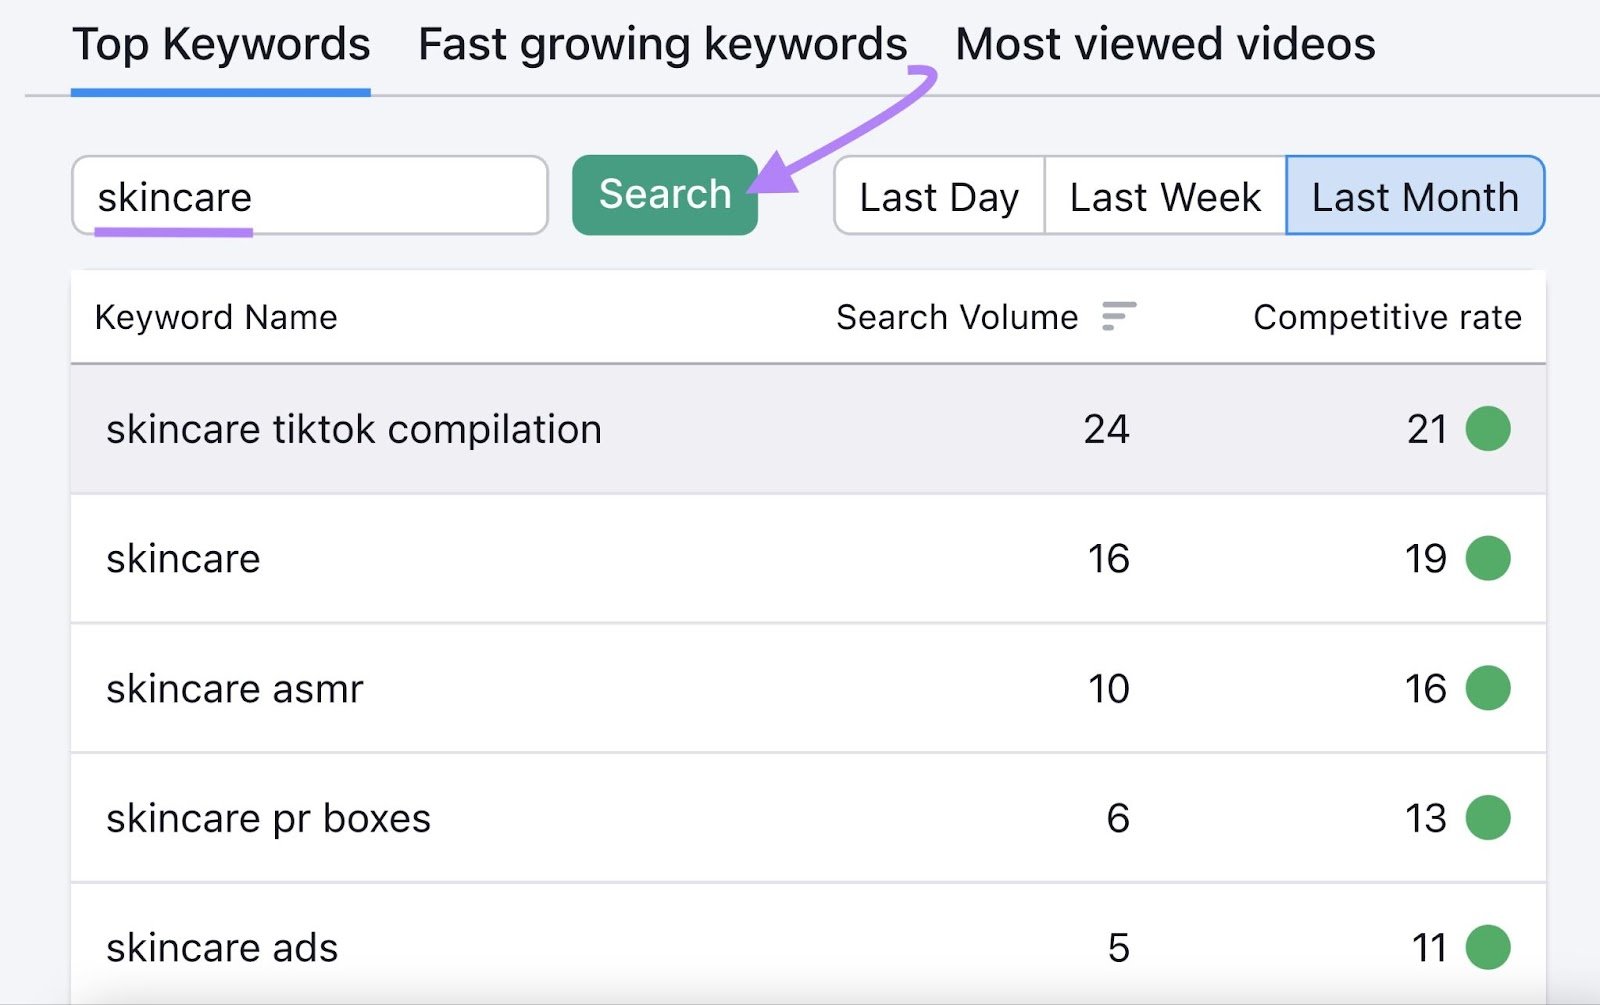
Task: Switch time range to Last Week
Action: (1165, 197)
